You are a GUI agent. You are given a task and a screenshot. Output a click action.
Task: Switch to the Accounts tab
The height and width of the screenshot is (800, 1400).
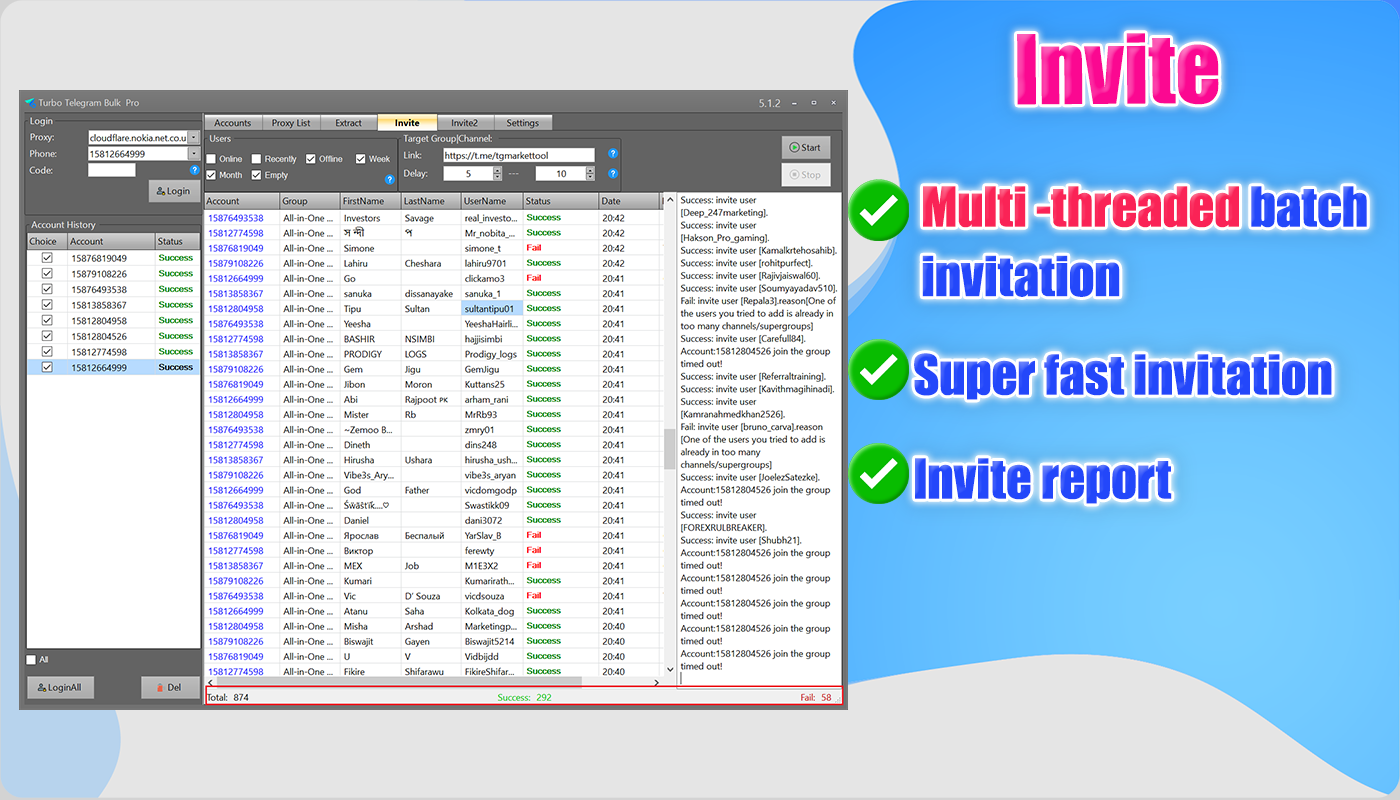click(x=233, y=123)
